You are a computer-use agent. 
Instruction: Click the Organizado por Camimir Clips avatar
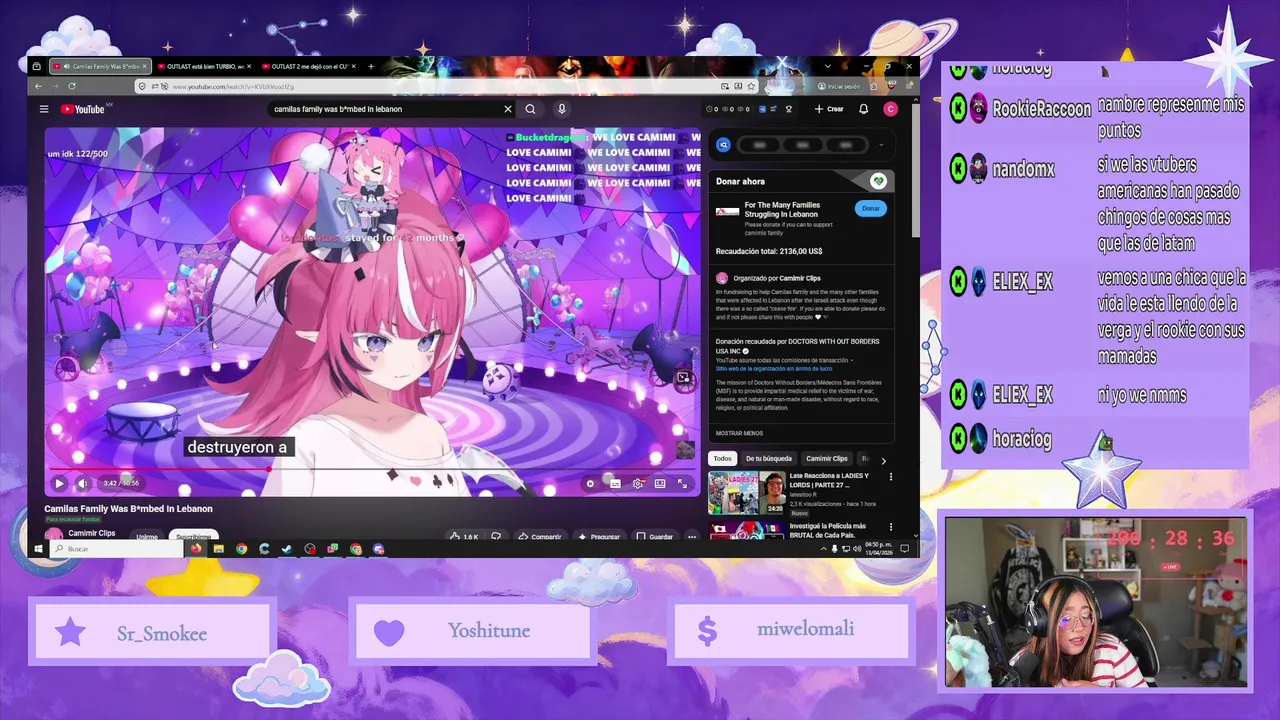click(722, 278)
